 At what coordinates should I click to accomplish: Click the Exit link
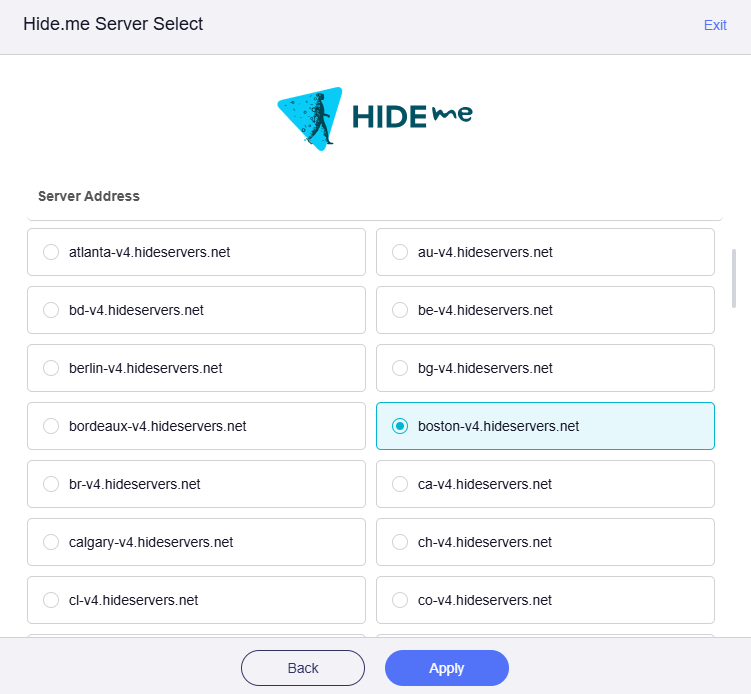coord(715,25)
